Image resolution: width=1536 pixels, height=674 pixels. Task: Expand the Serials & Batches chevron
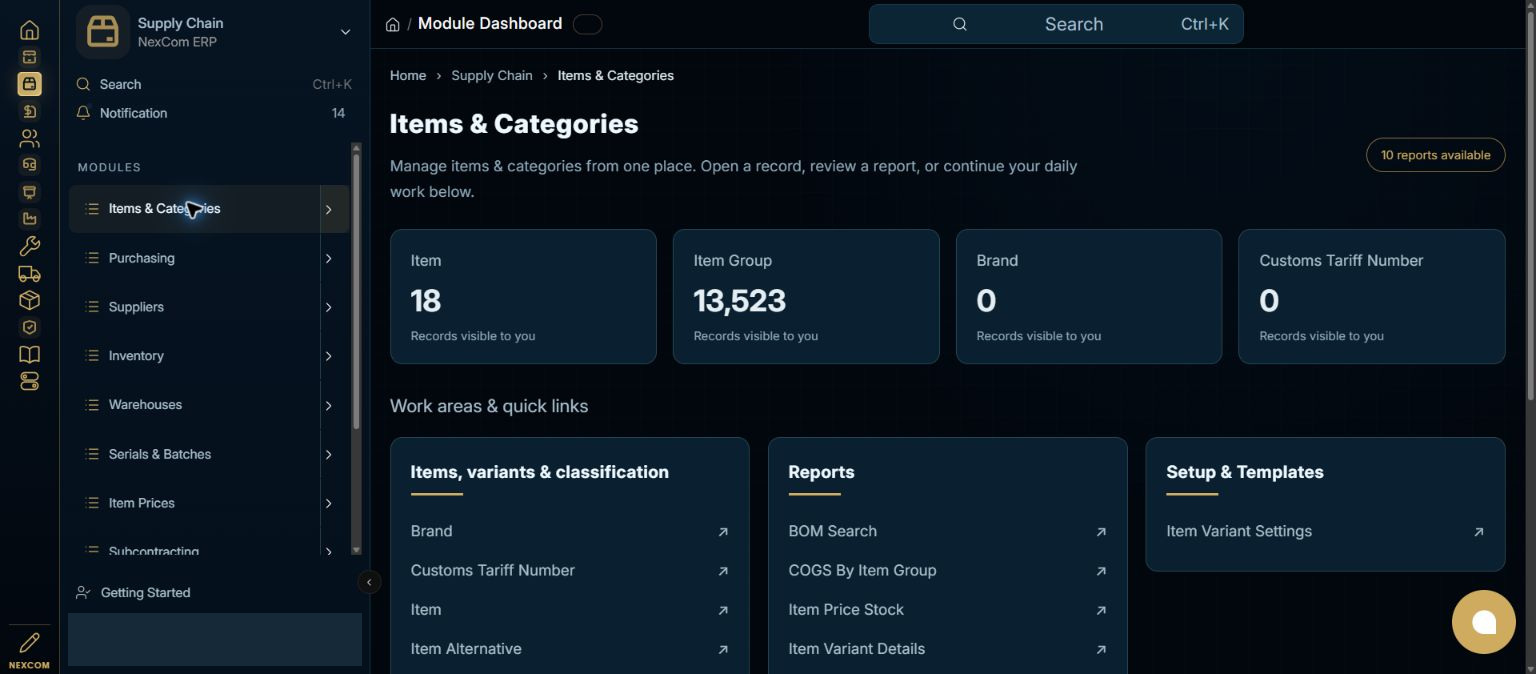pos(328,455)
